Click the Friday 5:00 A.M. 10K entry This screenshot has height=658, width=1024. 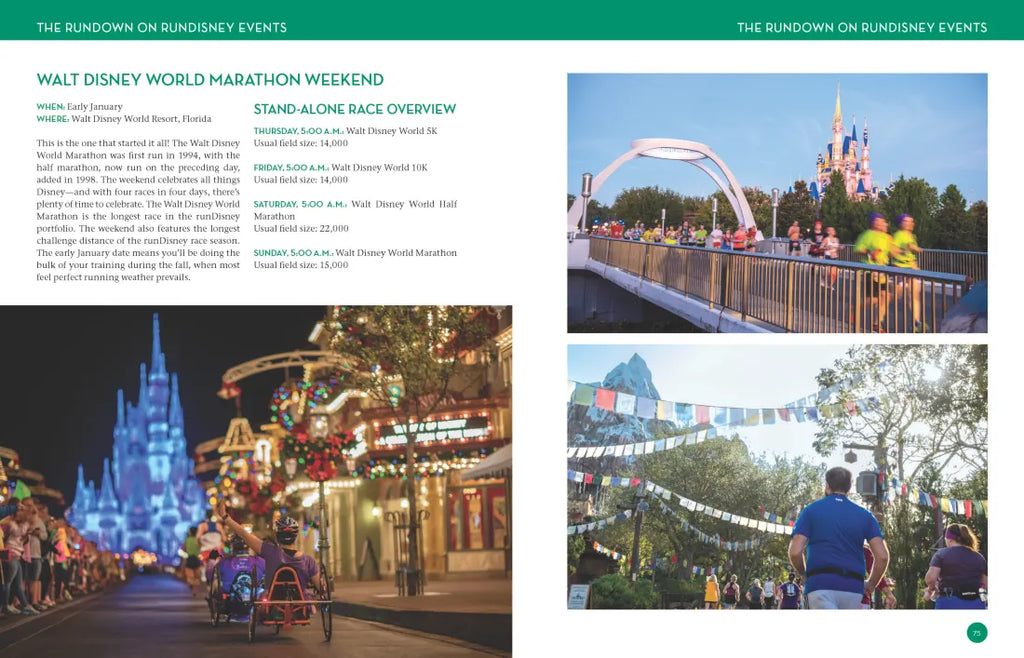[340, 168]
